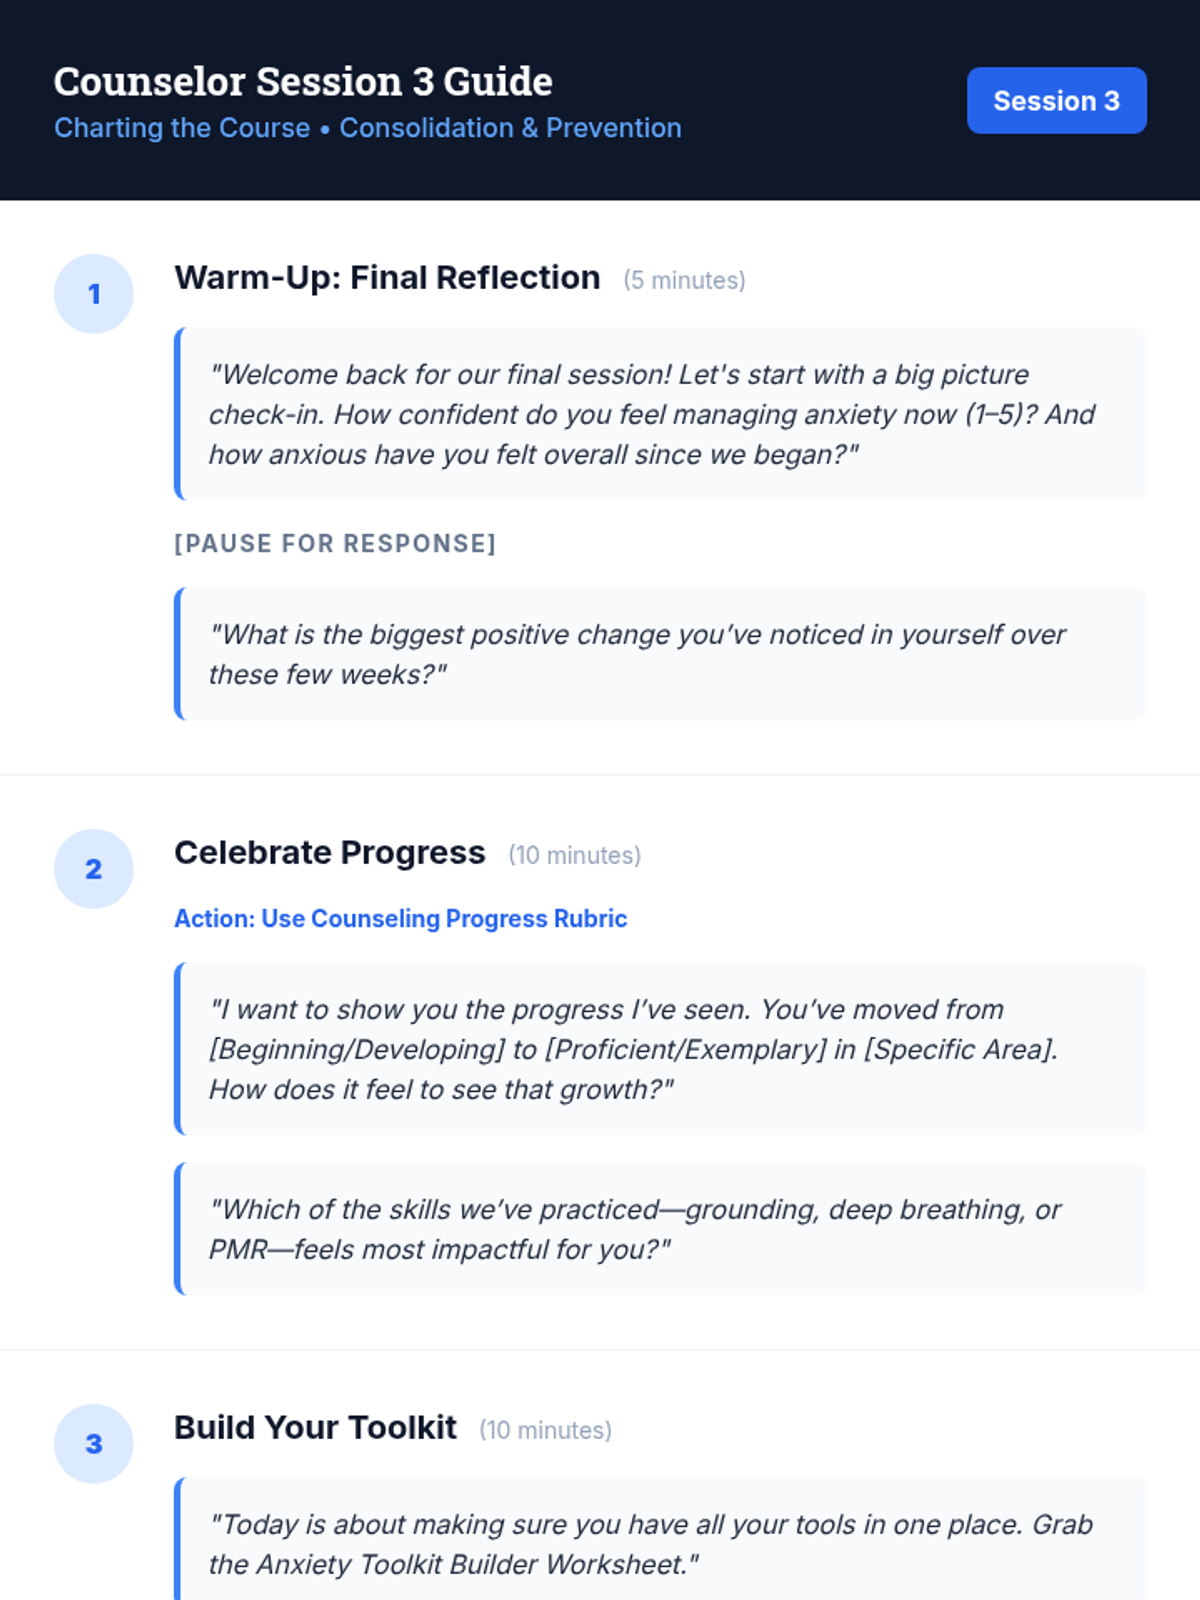Click Celebrate Progress 10 minutes label
Image resolution: width=1200 pixels, height=1600 pixels.
[574, 856]
